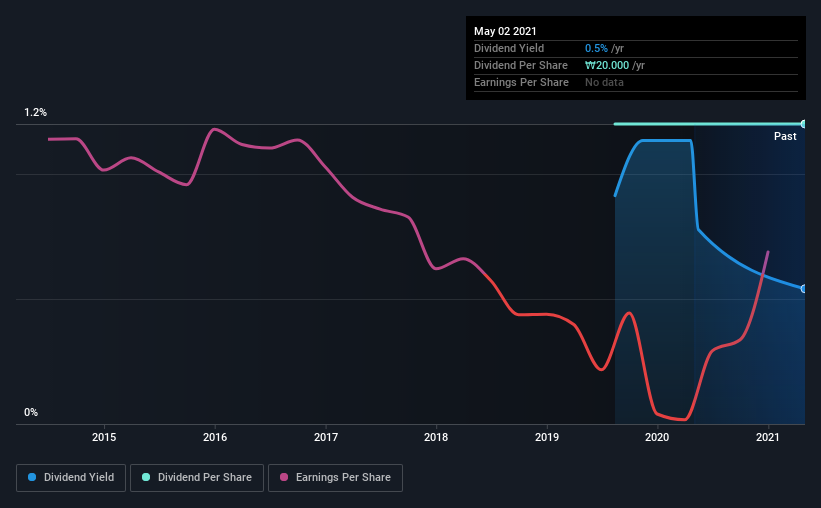Screen dimensions: 821x508
Task: Click the blue endpoint marker of the yield line
Action: coord(803,289)
